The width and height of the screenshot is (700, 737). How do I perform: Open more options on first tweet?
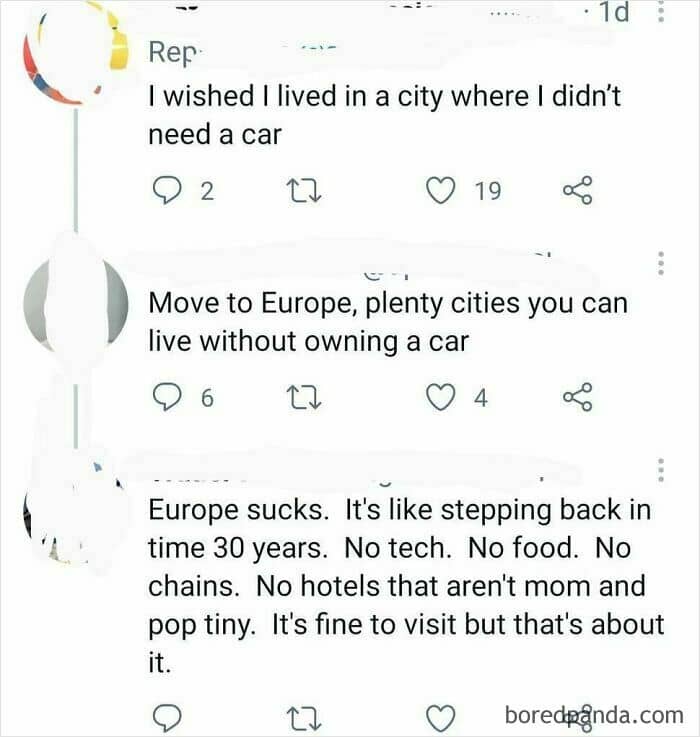(659, 13)
